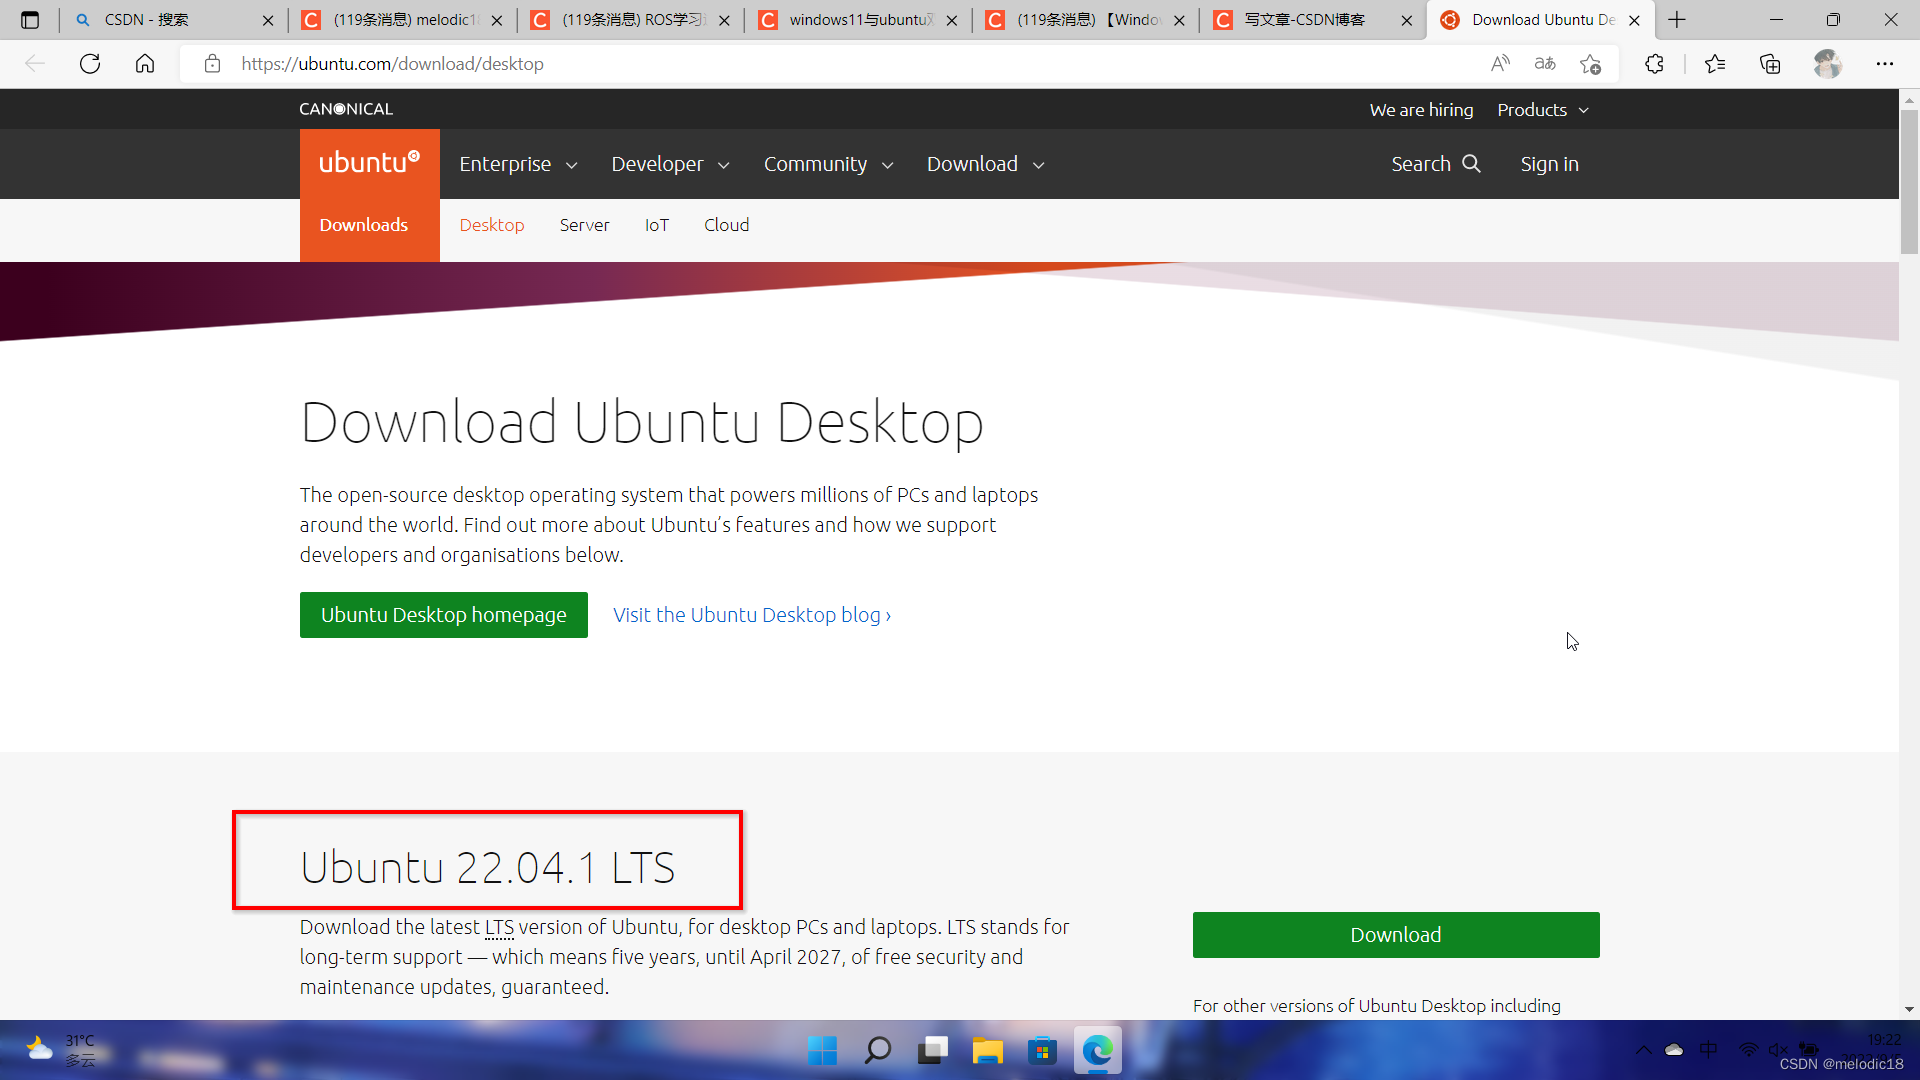Switch to the windows11与ubuntu tab
This screenshot has height=1080, width=1920.
[x=860, y=20]
